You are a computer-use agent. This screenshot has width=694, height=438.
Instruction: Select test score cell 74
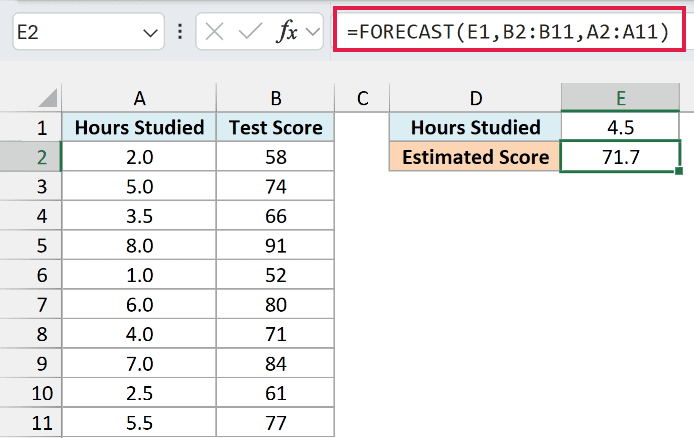[x=276, y=186]
